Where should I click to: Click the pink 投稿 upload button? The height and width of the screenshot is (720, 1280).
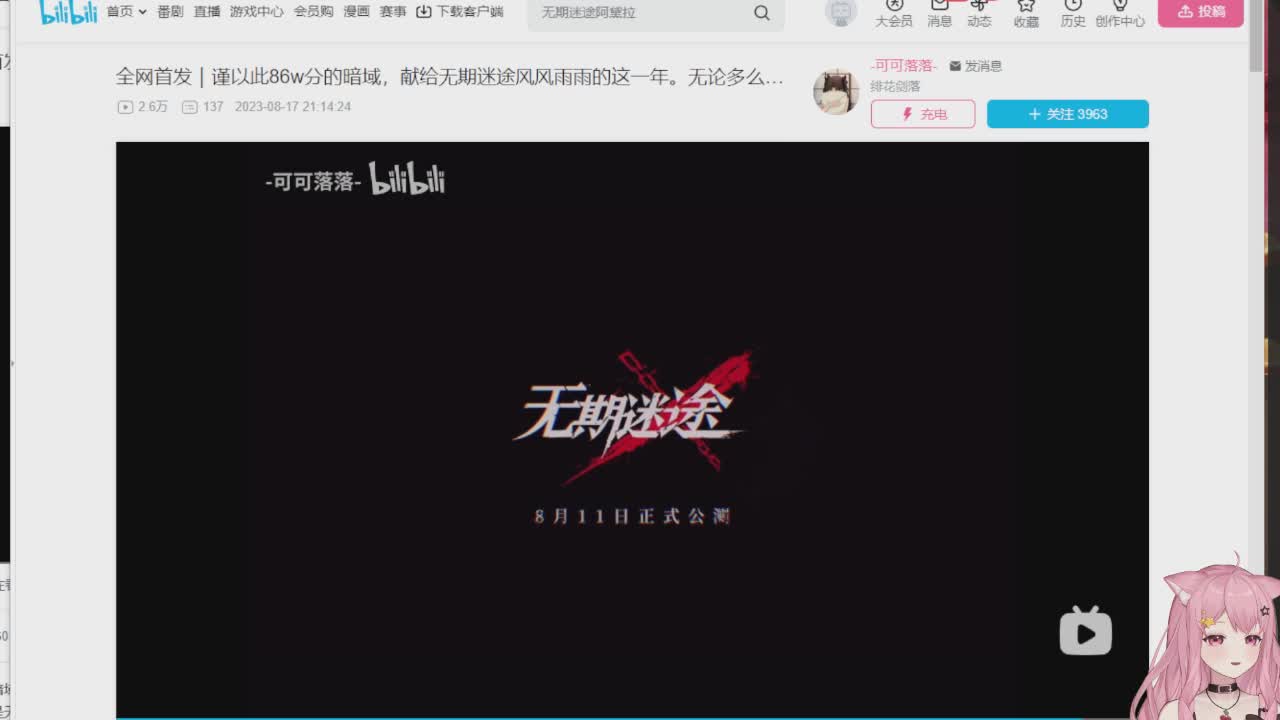pyautogui.click(x=1201, y=12)
